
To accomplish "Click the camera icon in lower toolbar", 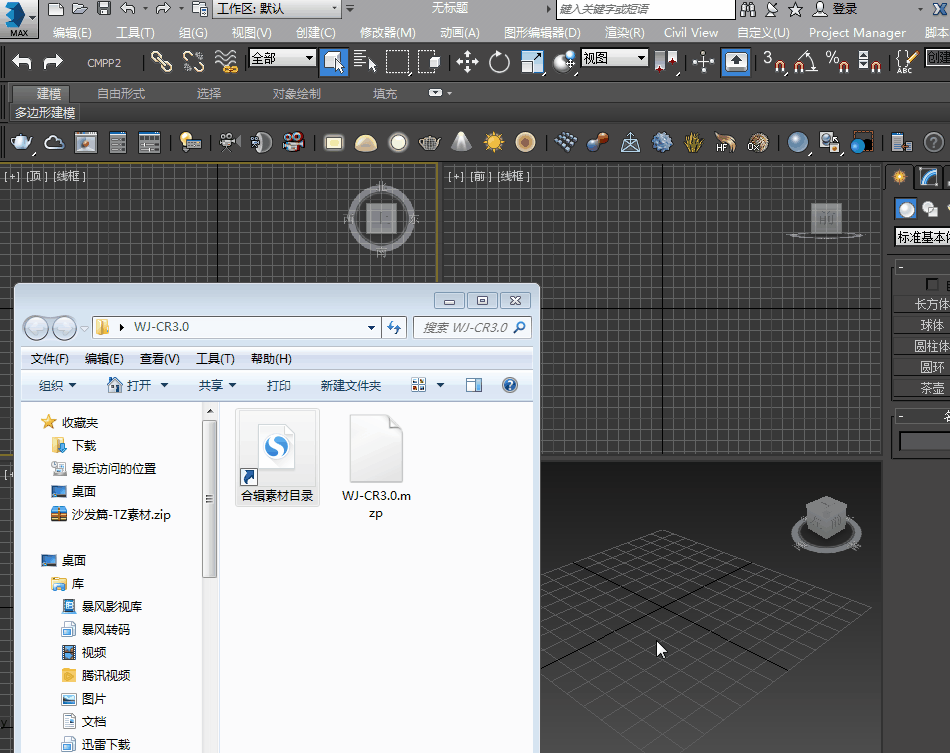I will pos(230,143).
